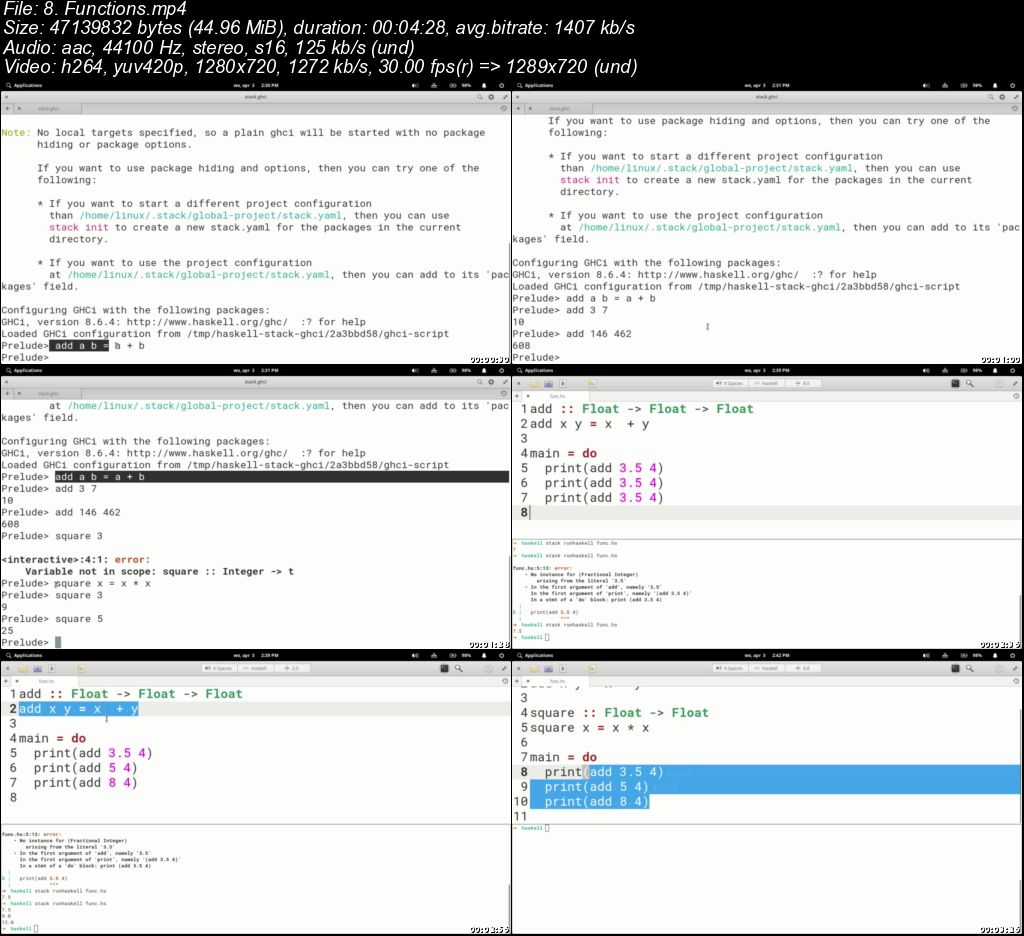
Task: Click the stack.yaml path in top-right frame's second bullet
Action: click(x=710, y=227)
